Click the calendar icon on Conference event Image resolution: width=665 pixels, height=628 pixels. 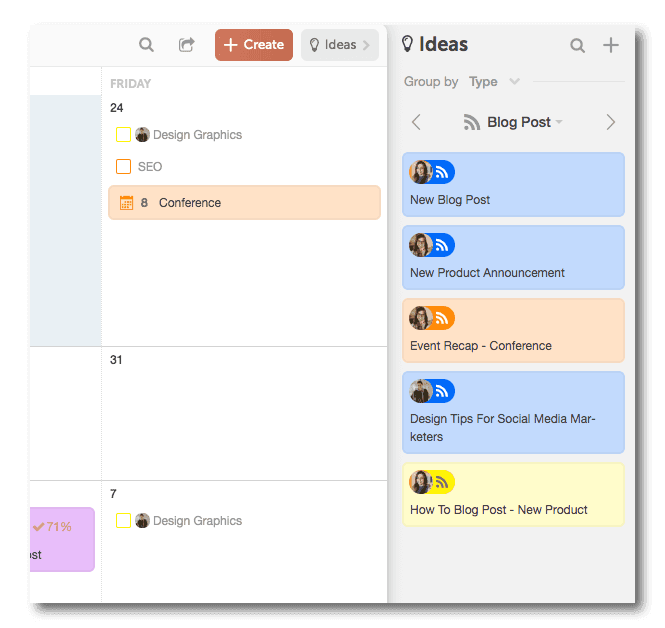126,203
